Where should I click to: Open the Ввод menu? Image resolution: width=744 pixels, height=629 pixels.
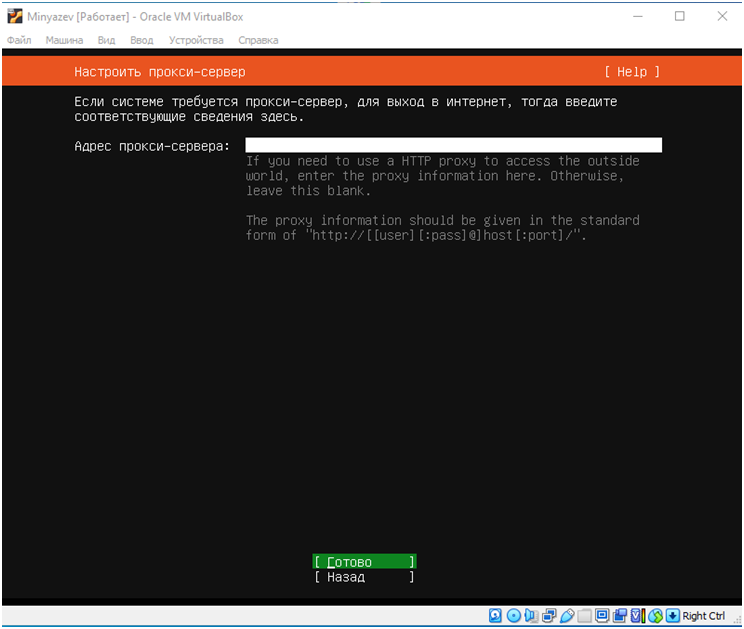point(142,40)
